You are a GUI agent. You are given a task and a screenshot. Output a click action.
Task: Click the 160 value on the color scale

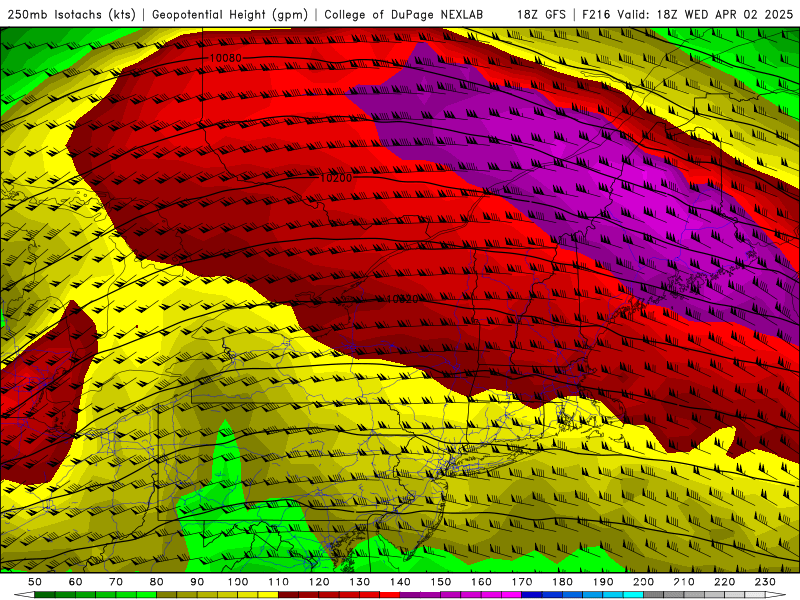[x=481, y=582]
